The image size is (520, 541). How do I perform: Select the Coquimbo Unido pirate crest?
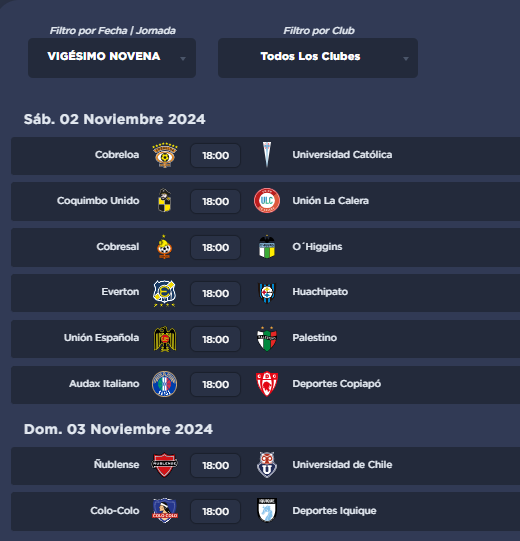[165, 200]
